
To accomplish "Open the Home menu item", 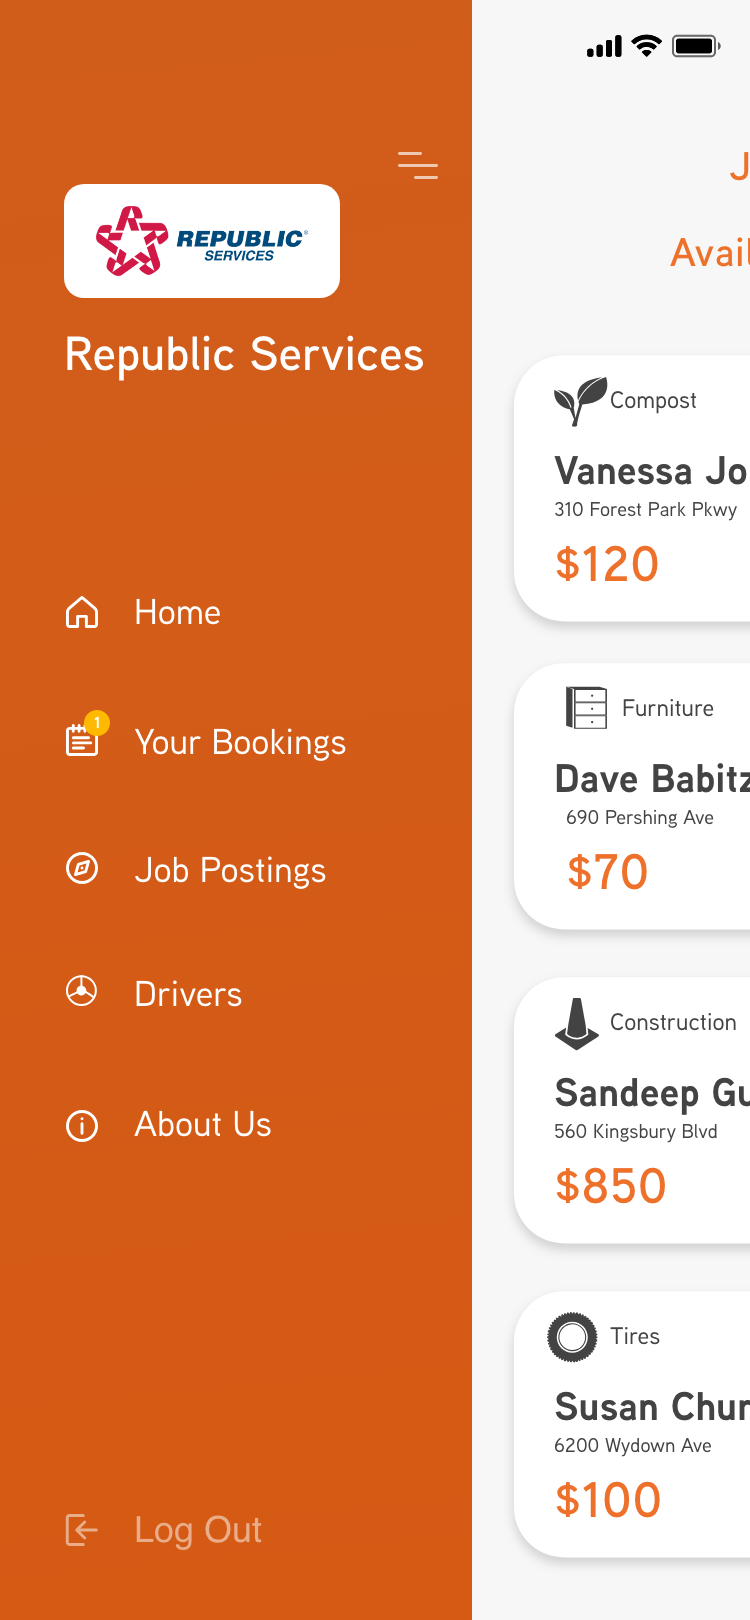I will [x=177, y=612].
